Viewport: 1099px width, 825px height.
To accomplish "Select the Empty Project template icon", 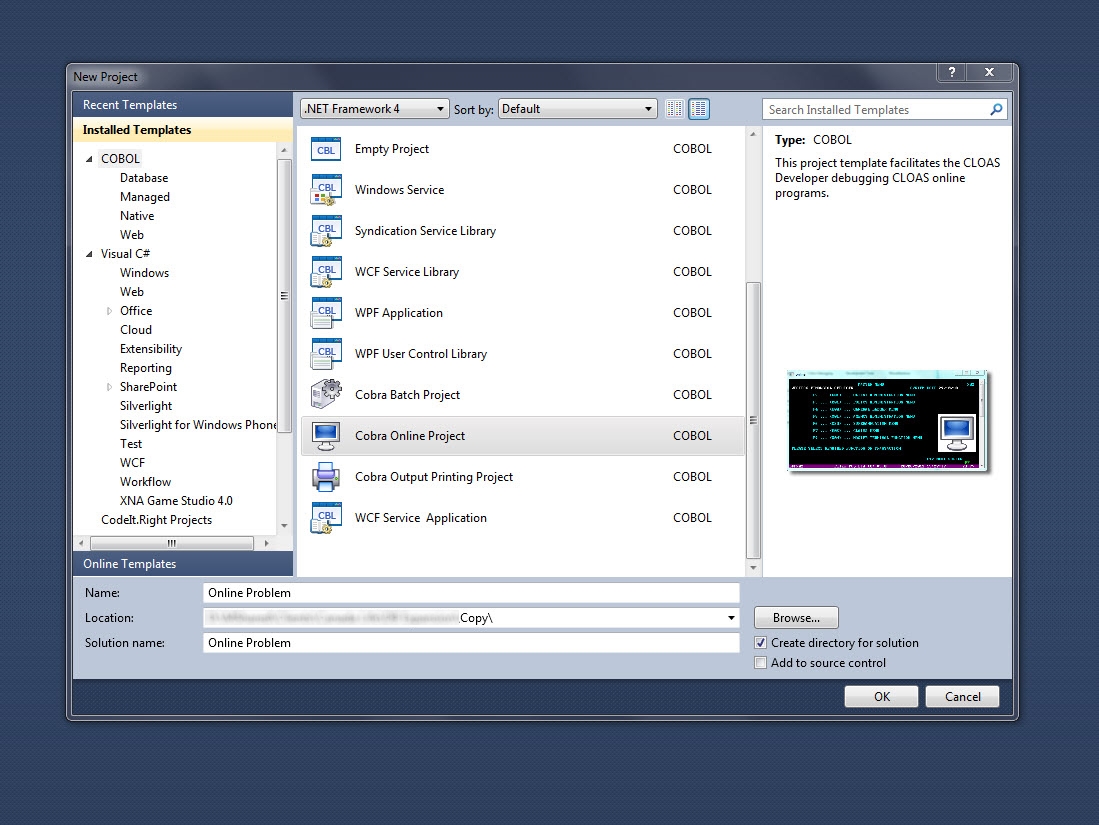I will coord(326,149).
